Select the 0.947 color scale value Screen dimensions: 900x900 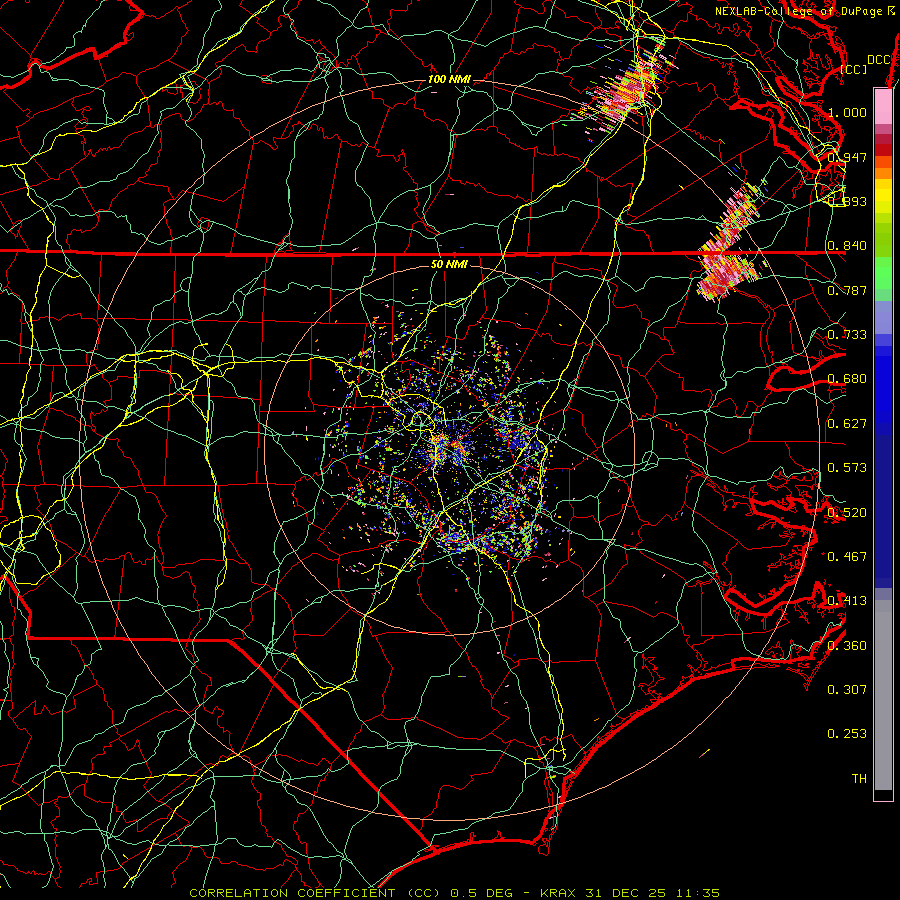click(x=847, y=157)
